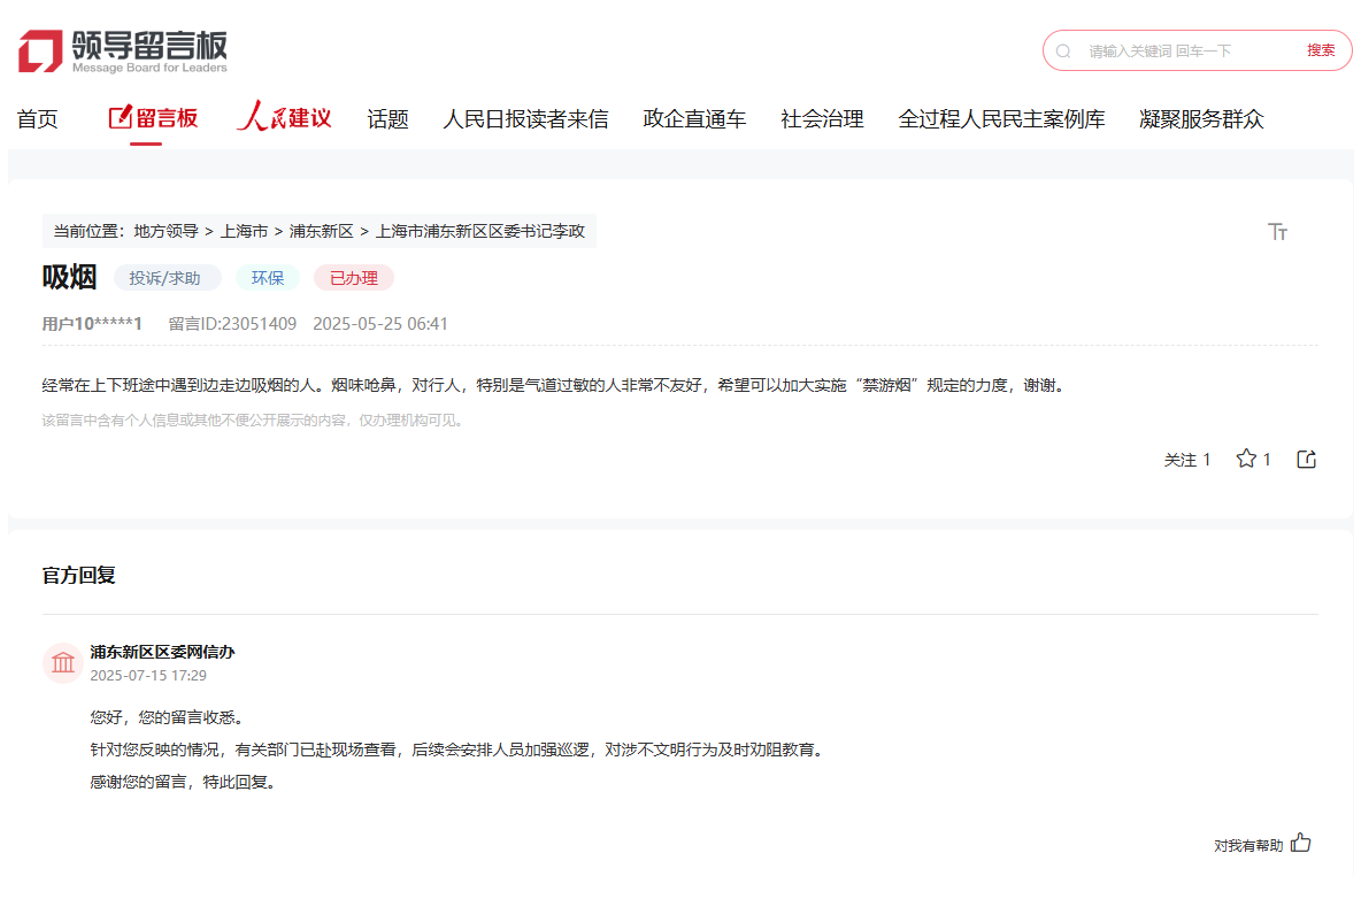Click the 浦东新区 breadcrumb link
This screenshot has width=1354, height=900.
pyautogui.click(x=321, y=231)
